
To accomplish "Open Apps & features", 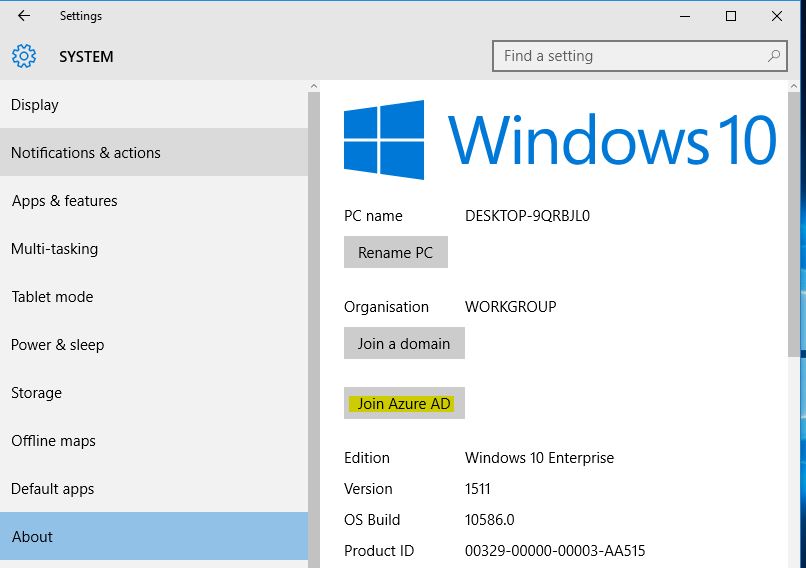I will [x=154, y=200].
